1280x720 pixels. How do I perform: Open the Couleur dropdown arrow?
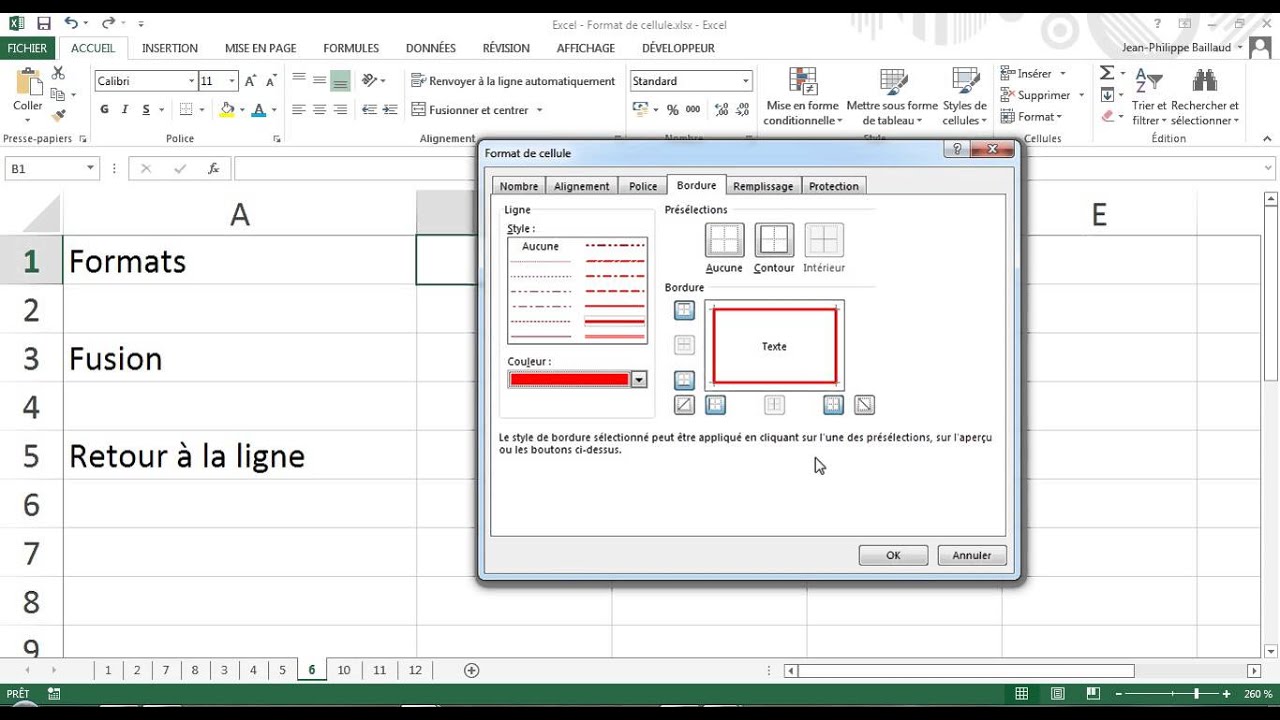[639, 379]
